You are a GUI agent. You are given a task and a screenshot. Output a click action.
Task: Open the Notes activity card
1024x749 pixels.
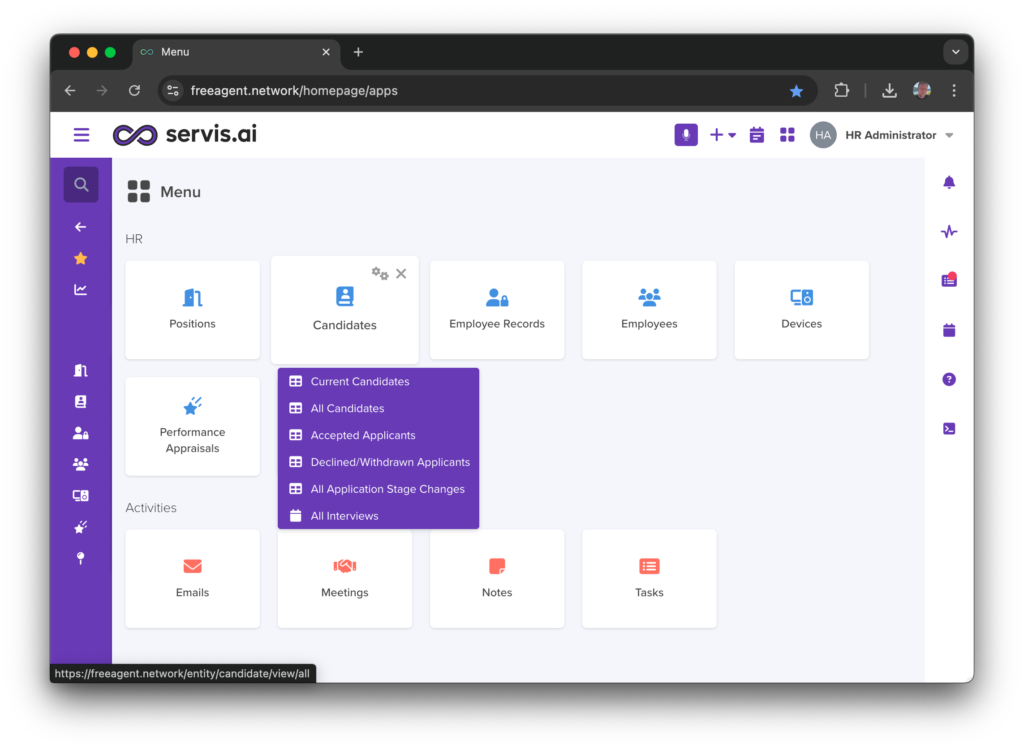tap(497, 579)
